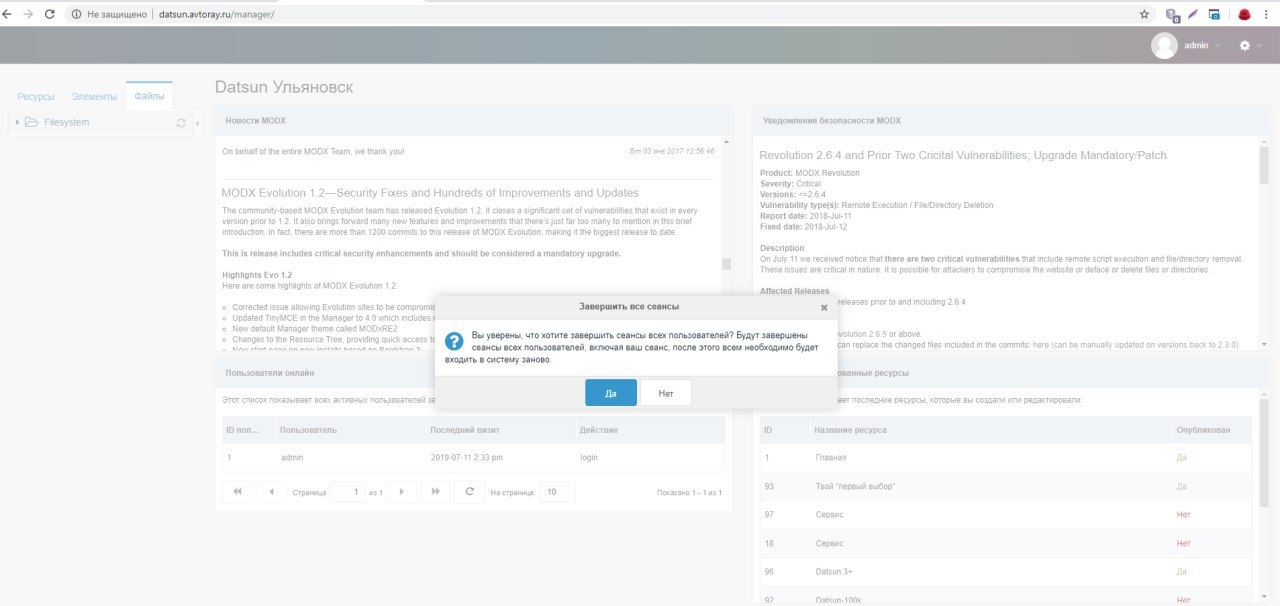Go back in browser history

click(8, 14)
